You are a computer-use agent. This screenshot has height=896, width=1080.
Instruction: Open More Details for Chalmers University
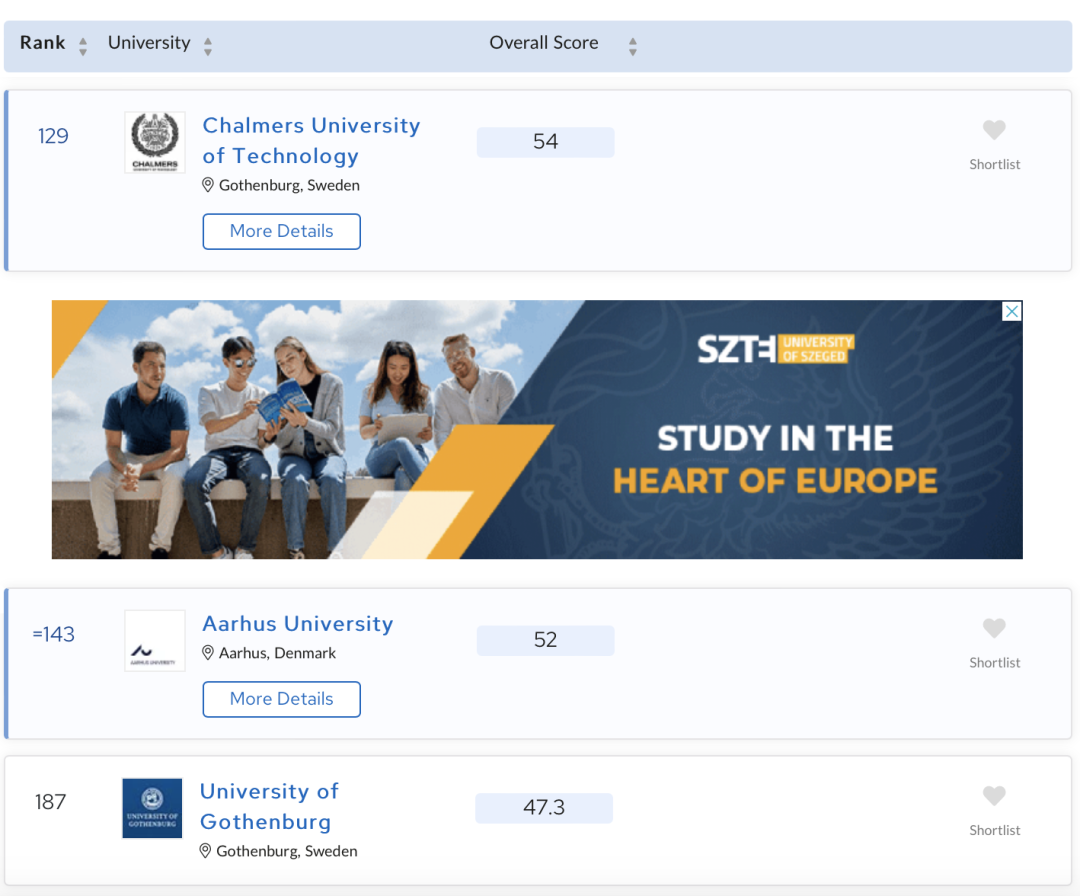pos(281,231)
